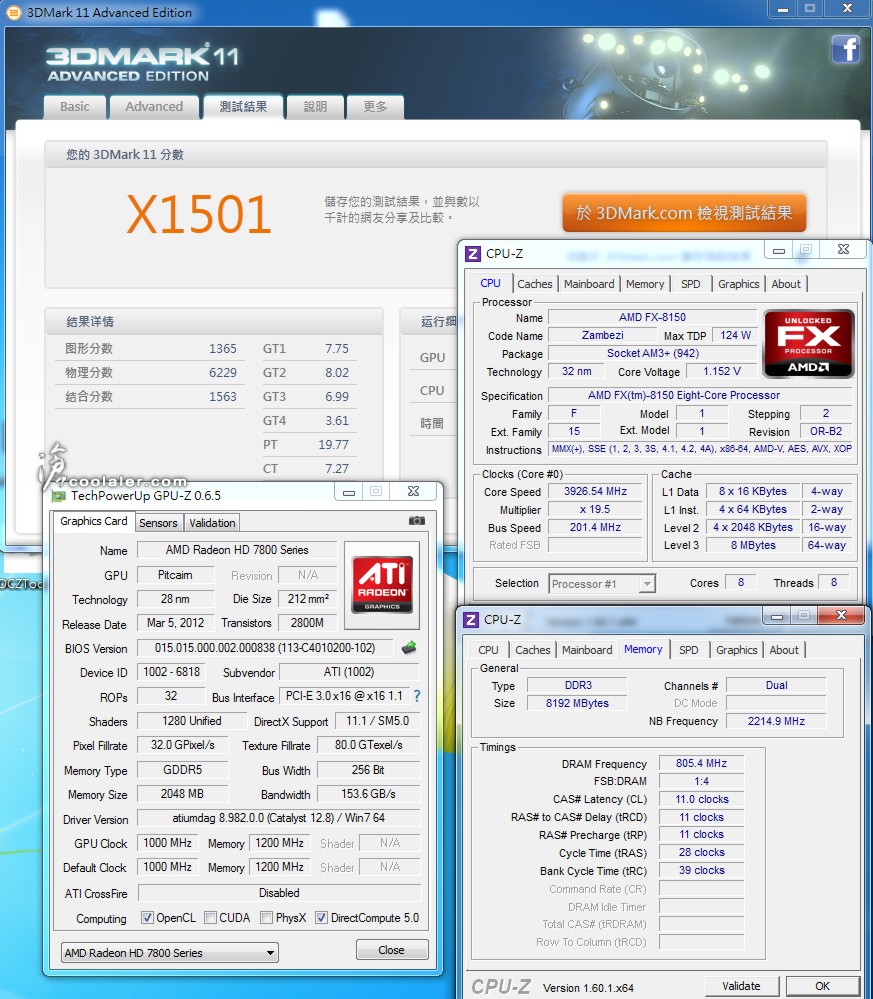The width and height of the screenshot is (873, 999).
Task: Switch to the Basic tab in 3DMark
Action: coord(75,107)
